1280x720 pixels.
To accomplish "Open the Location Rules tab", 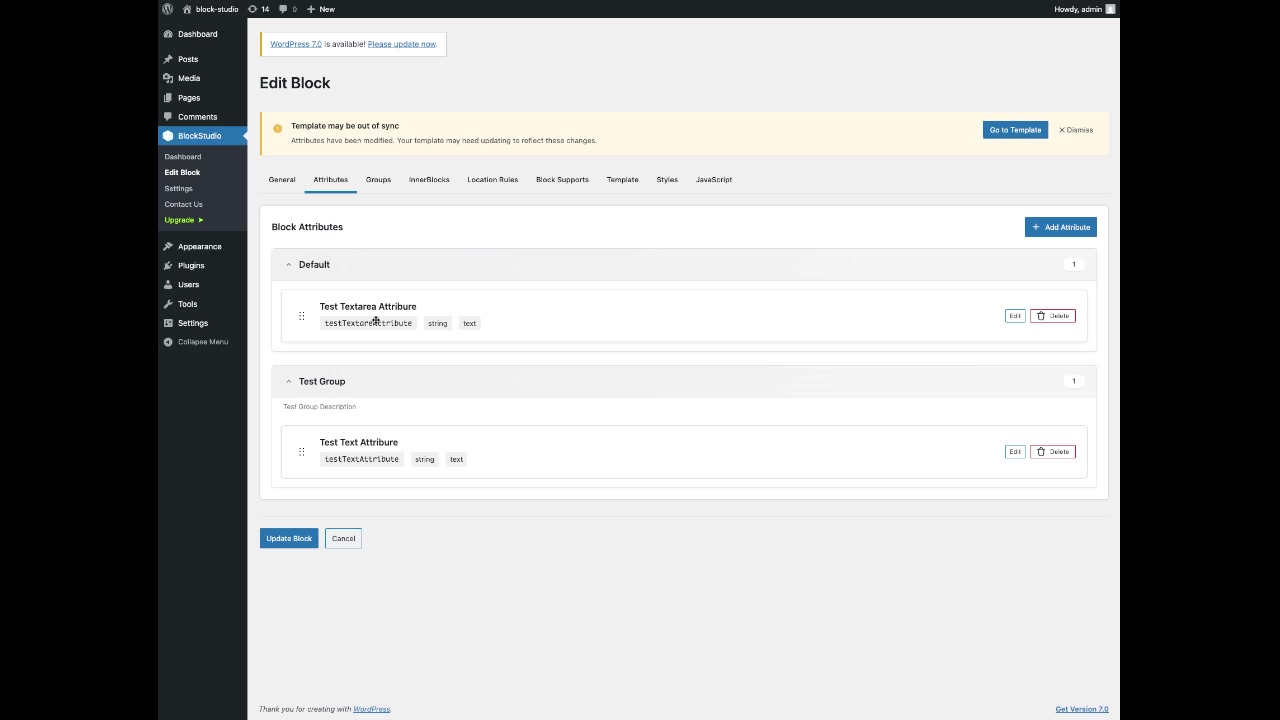I will coord(492,180).
